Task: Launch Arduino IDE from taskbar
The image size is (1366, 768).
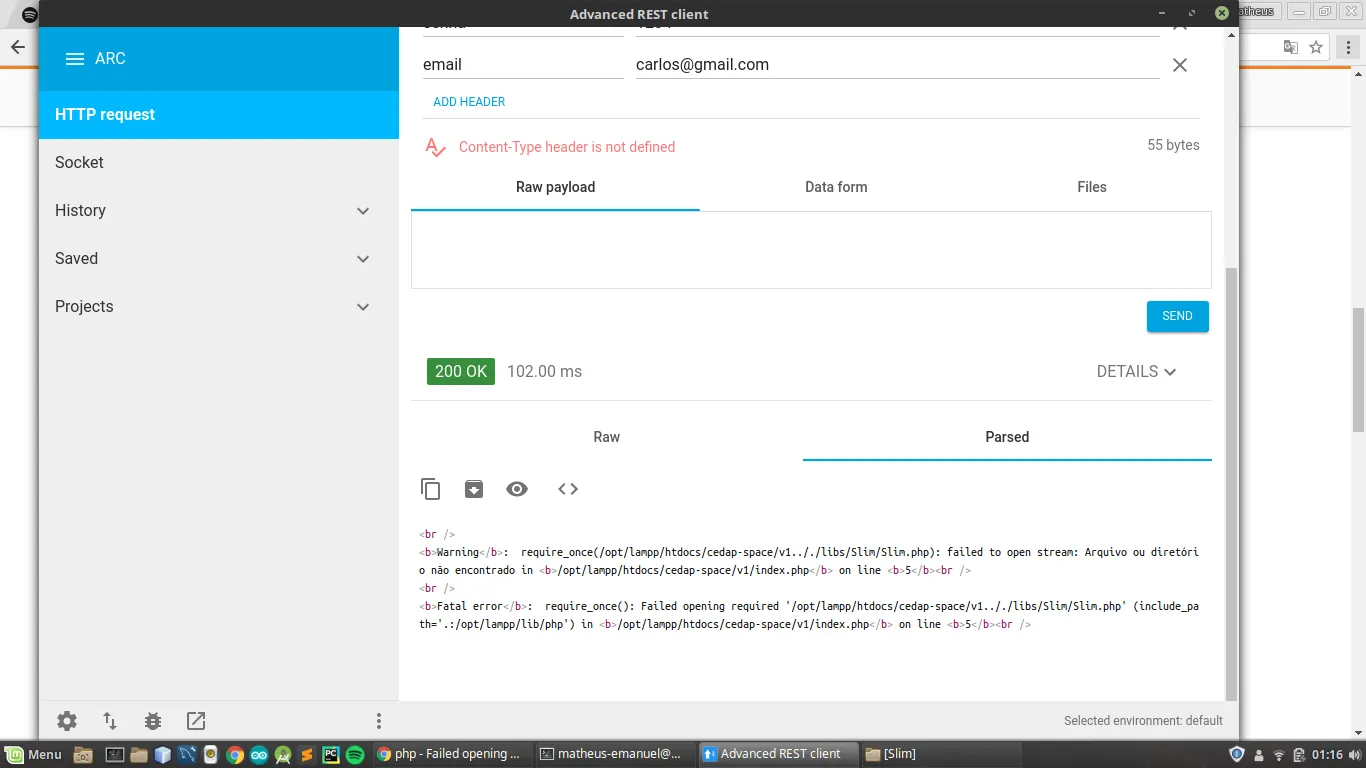Action: 259,755
